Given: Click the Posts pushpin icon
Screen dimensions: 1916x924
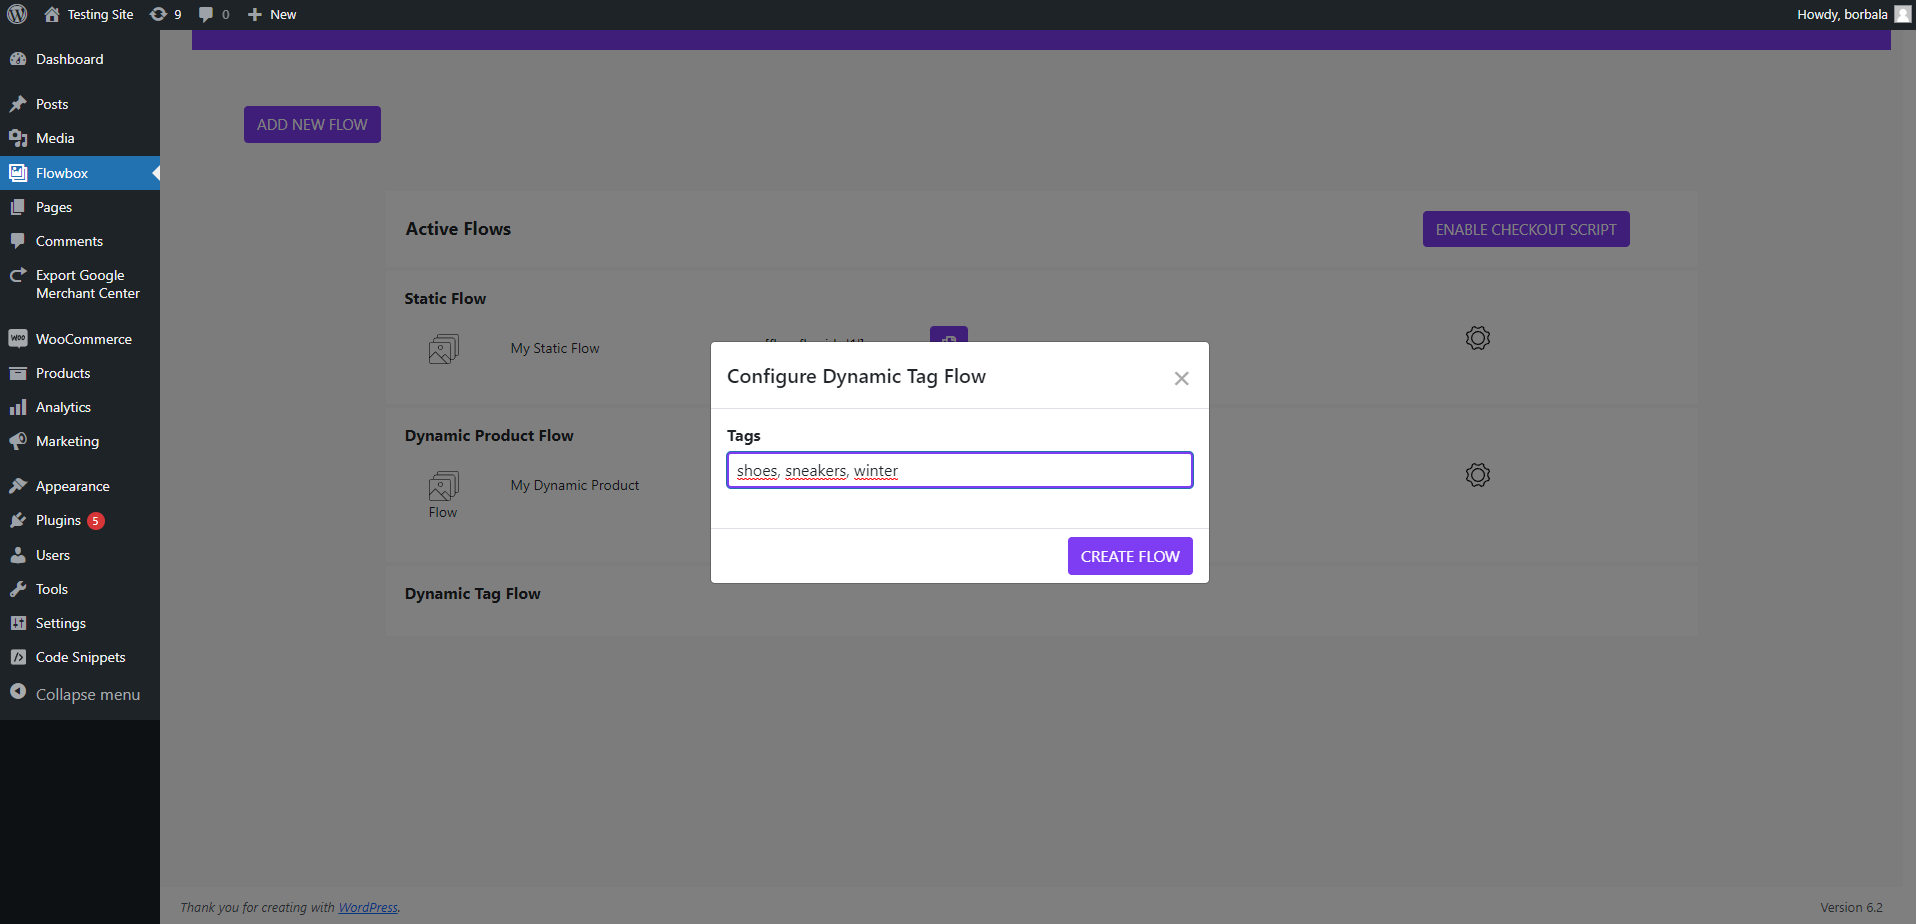Looking at the screenshot, I should 18,104.
